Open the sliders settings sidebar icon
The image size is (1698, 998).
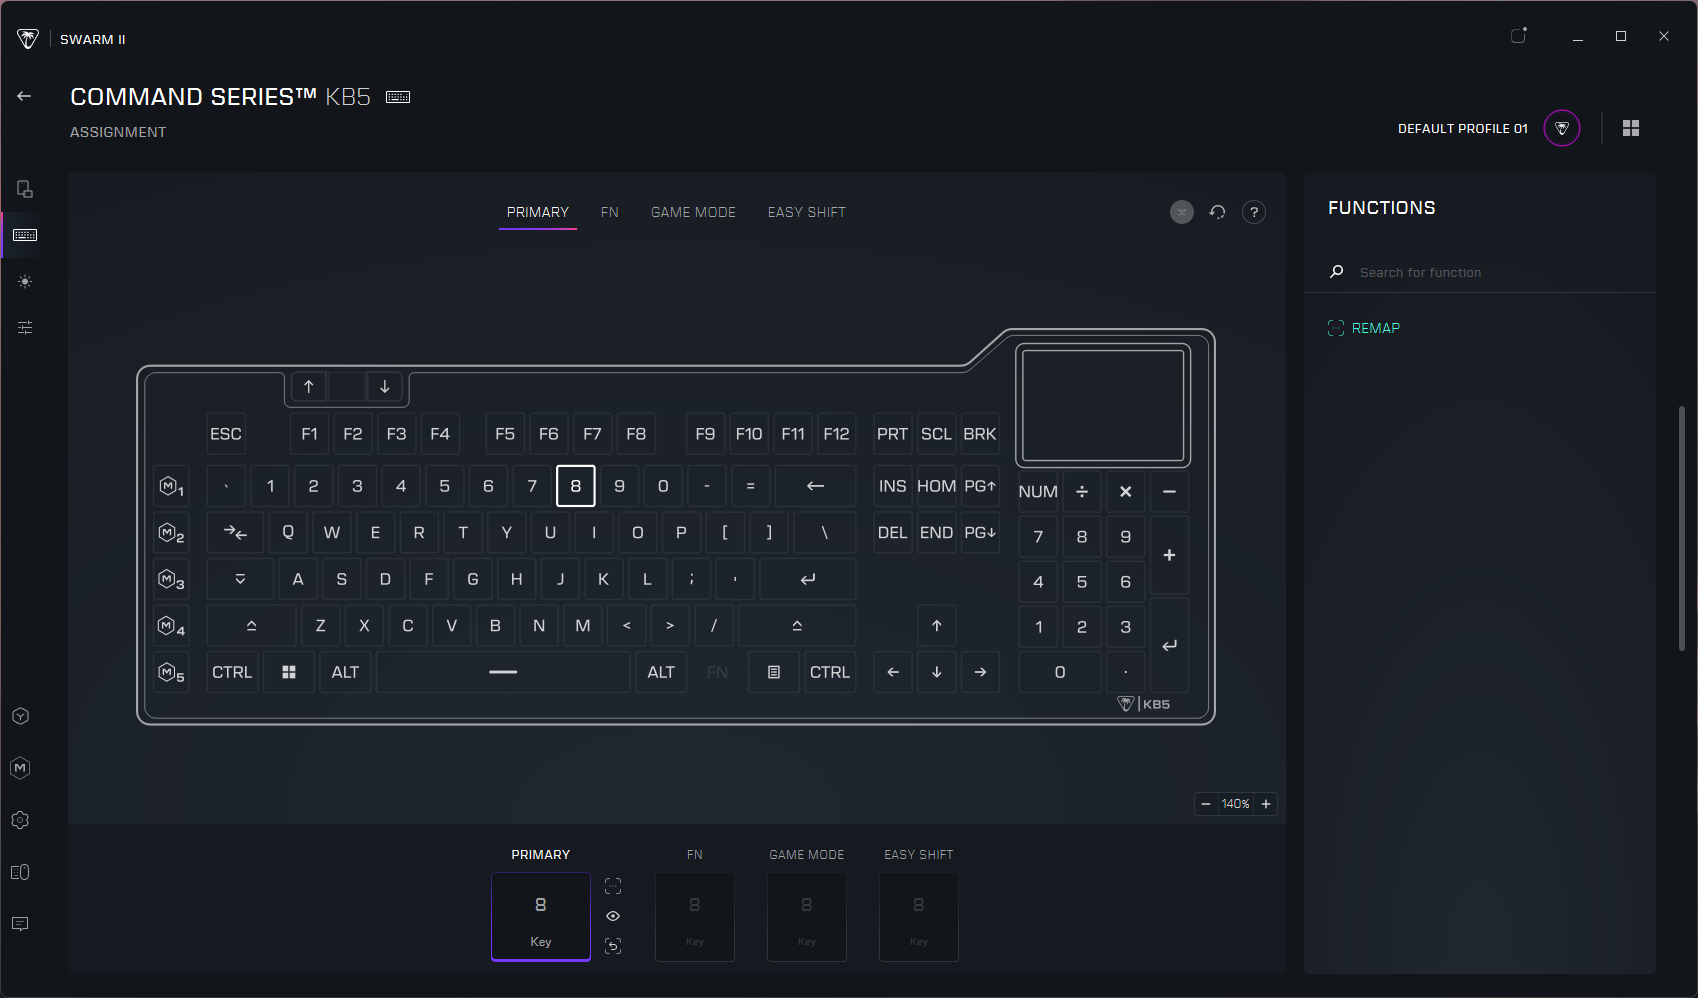pos(25,327)
